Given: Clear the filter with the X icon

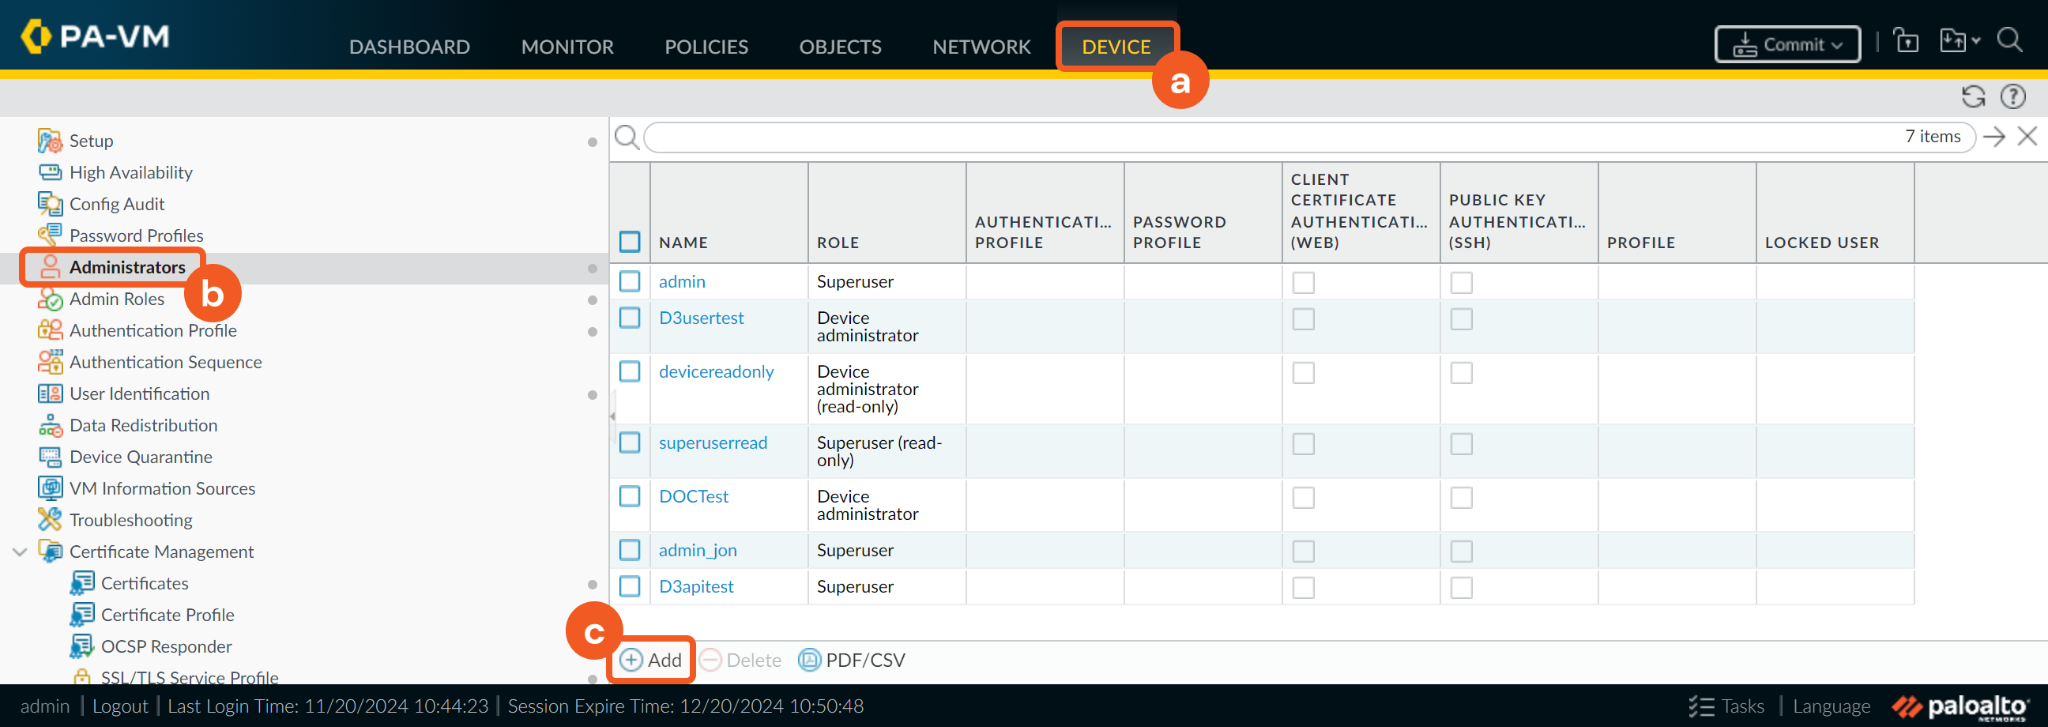Looking at the screenshot, I should 2027,137.
